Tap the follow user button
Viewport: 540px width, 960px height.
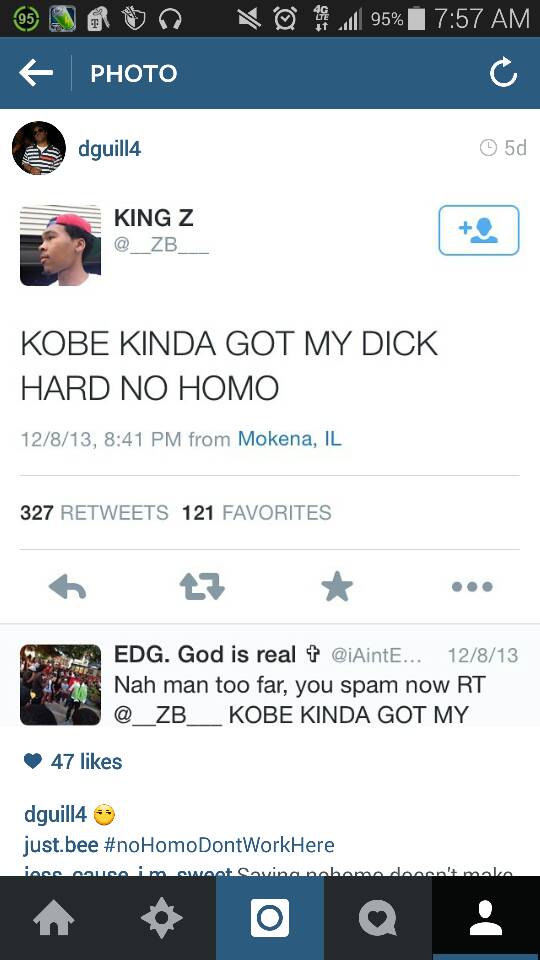click(479, 230)
